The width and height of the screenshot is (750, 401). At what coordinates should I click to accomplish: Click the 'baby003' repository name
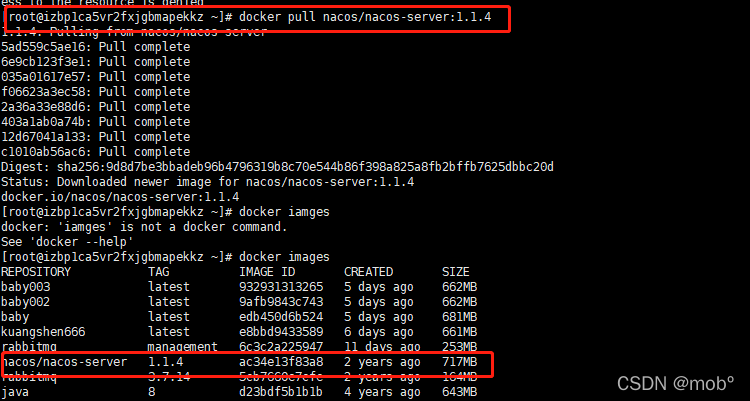[25, 287]
